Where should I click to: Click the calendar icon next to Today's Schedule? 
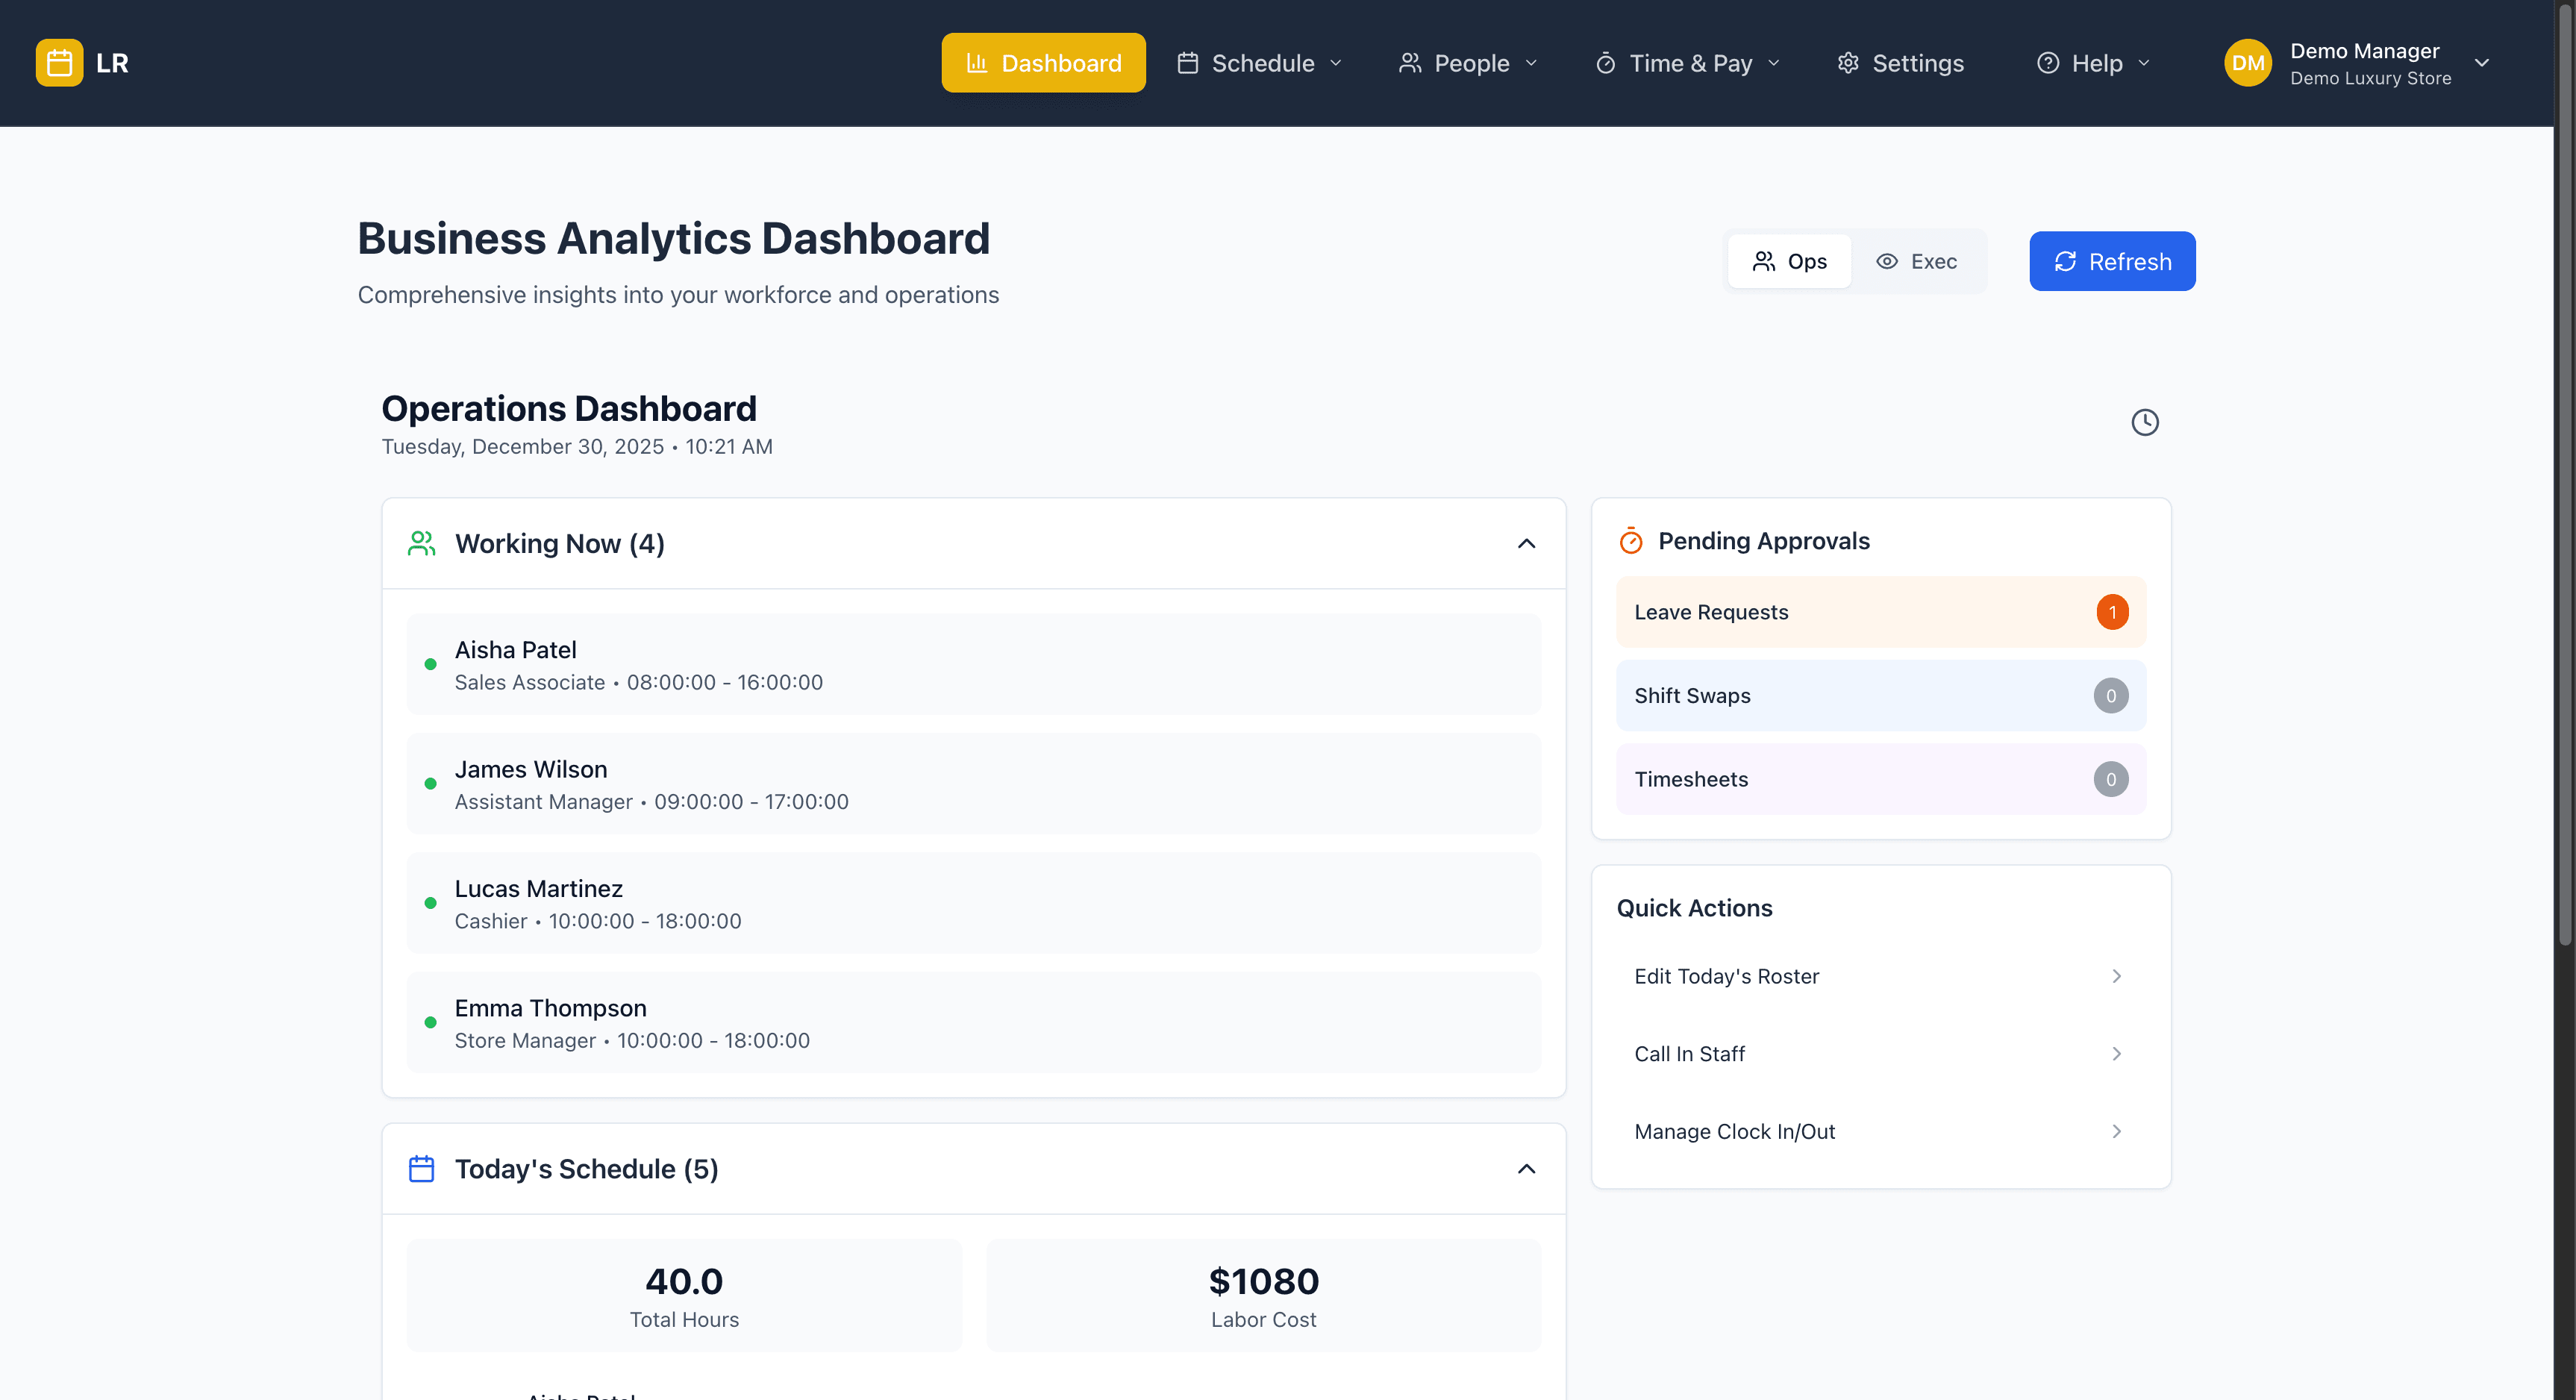click(x=421, y=1168)
